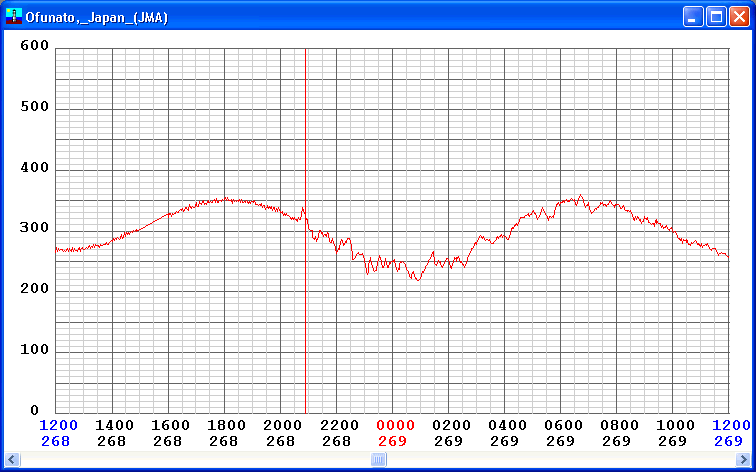Click the time label 0200
Screen dimensions: 756x472
(451, 425)
